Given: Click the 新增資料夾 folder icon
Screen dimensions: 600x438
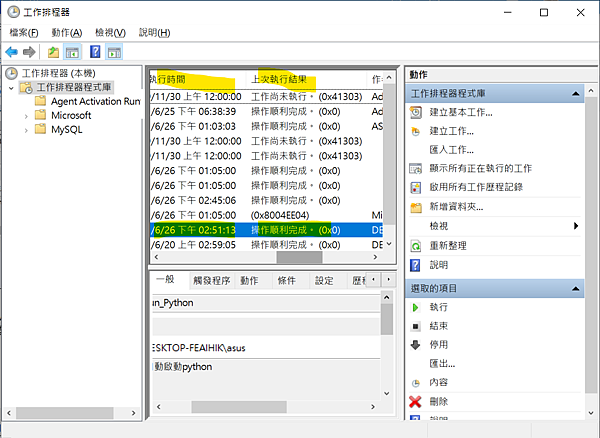Looking at the screenshot, I should 416,207.
